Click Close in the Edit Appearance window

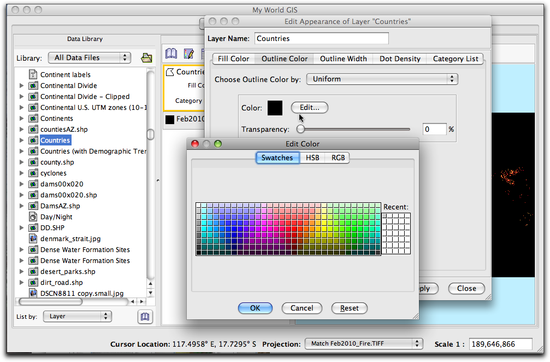tap(466, 288)
